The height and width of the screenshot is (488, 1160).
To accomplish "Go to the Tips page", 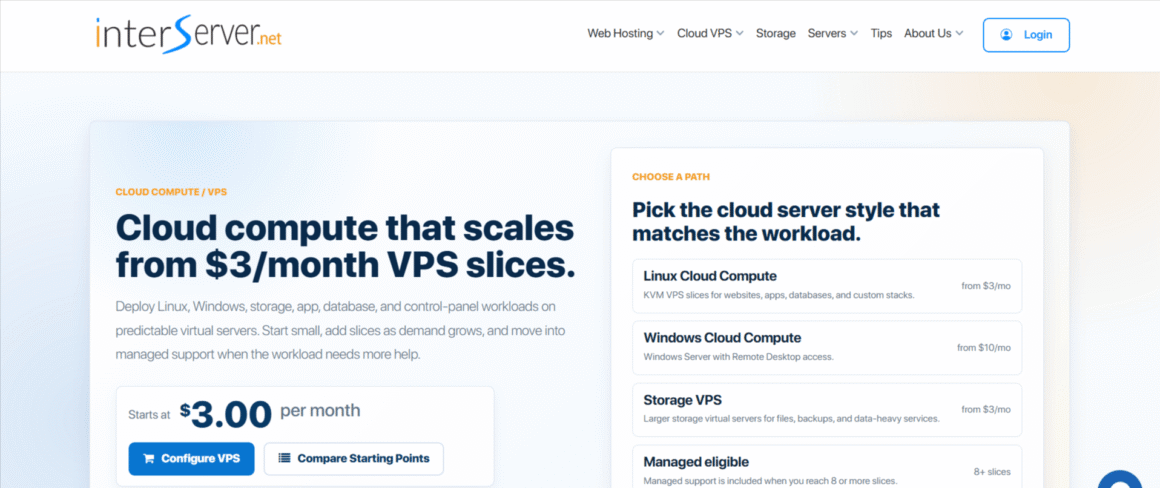I will (881, 33).
